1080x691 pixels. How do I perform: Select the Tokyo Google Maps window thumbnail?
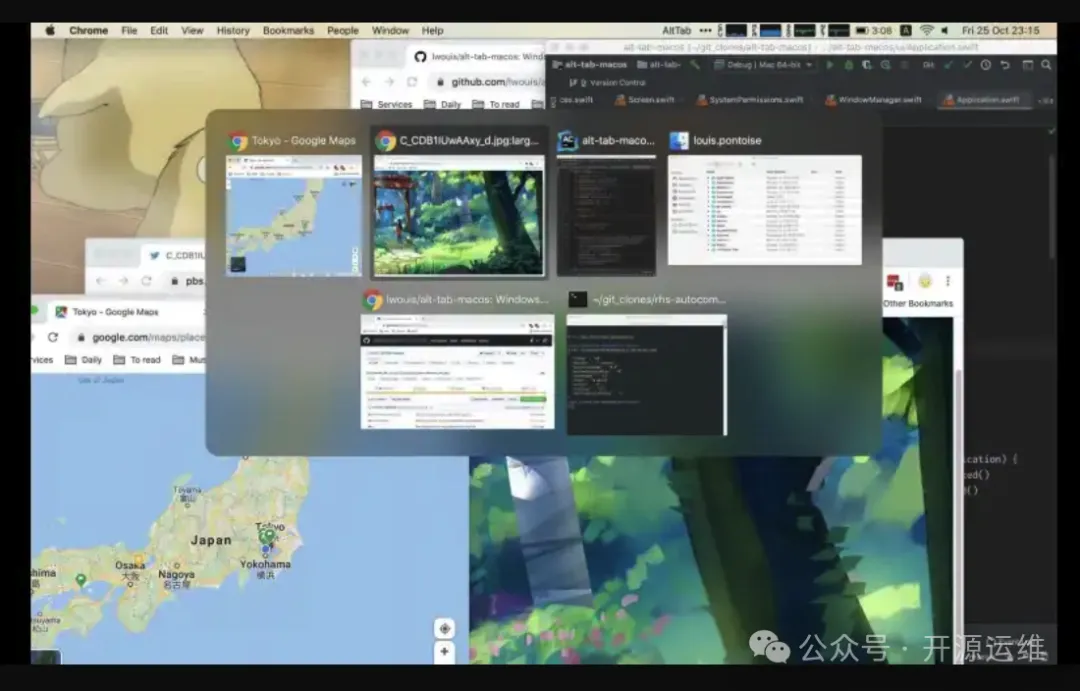(293, 214)
